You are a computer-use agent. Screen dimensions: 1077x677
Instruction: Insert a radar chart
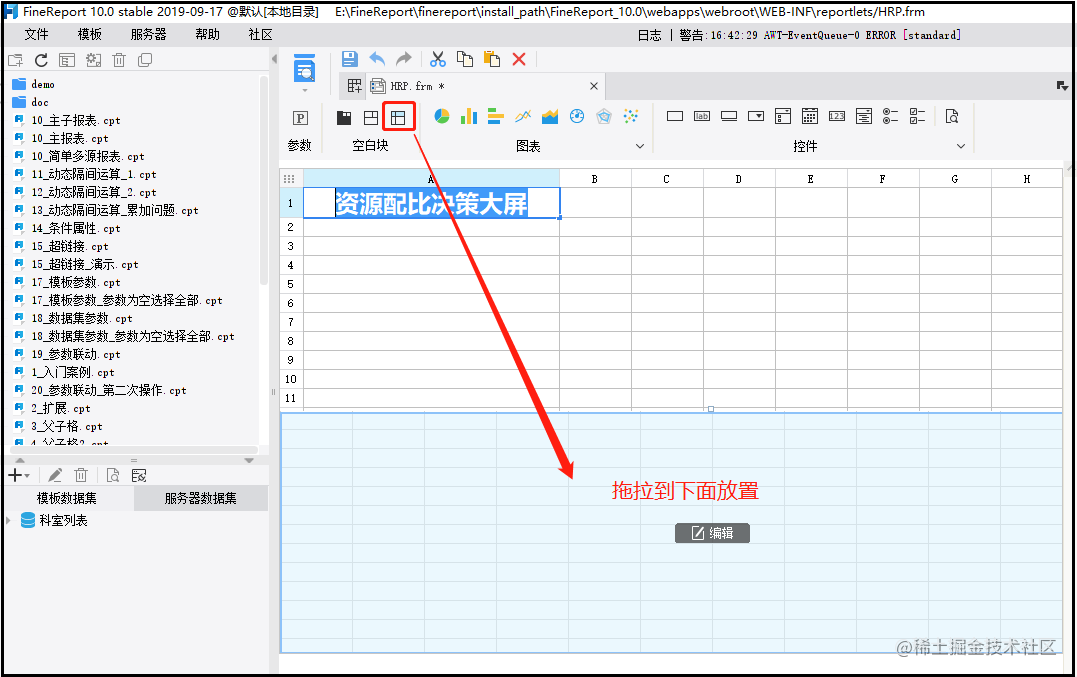click(604, 116)
